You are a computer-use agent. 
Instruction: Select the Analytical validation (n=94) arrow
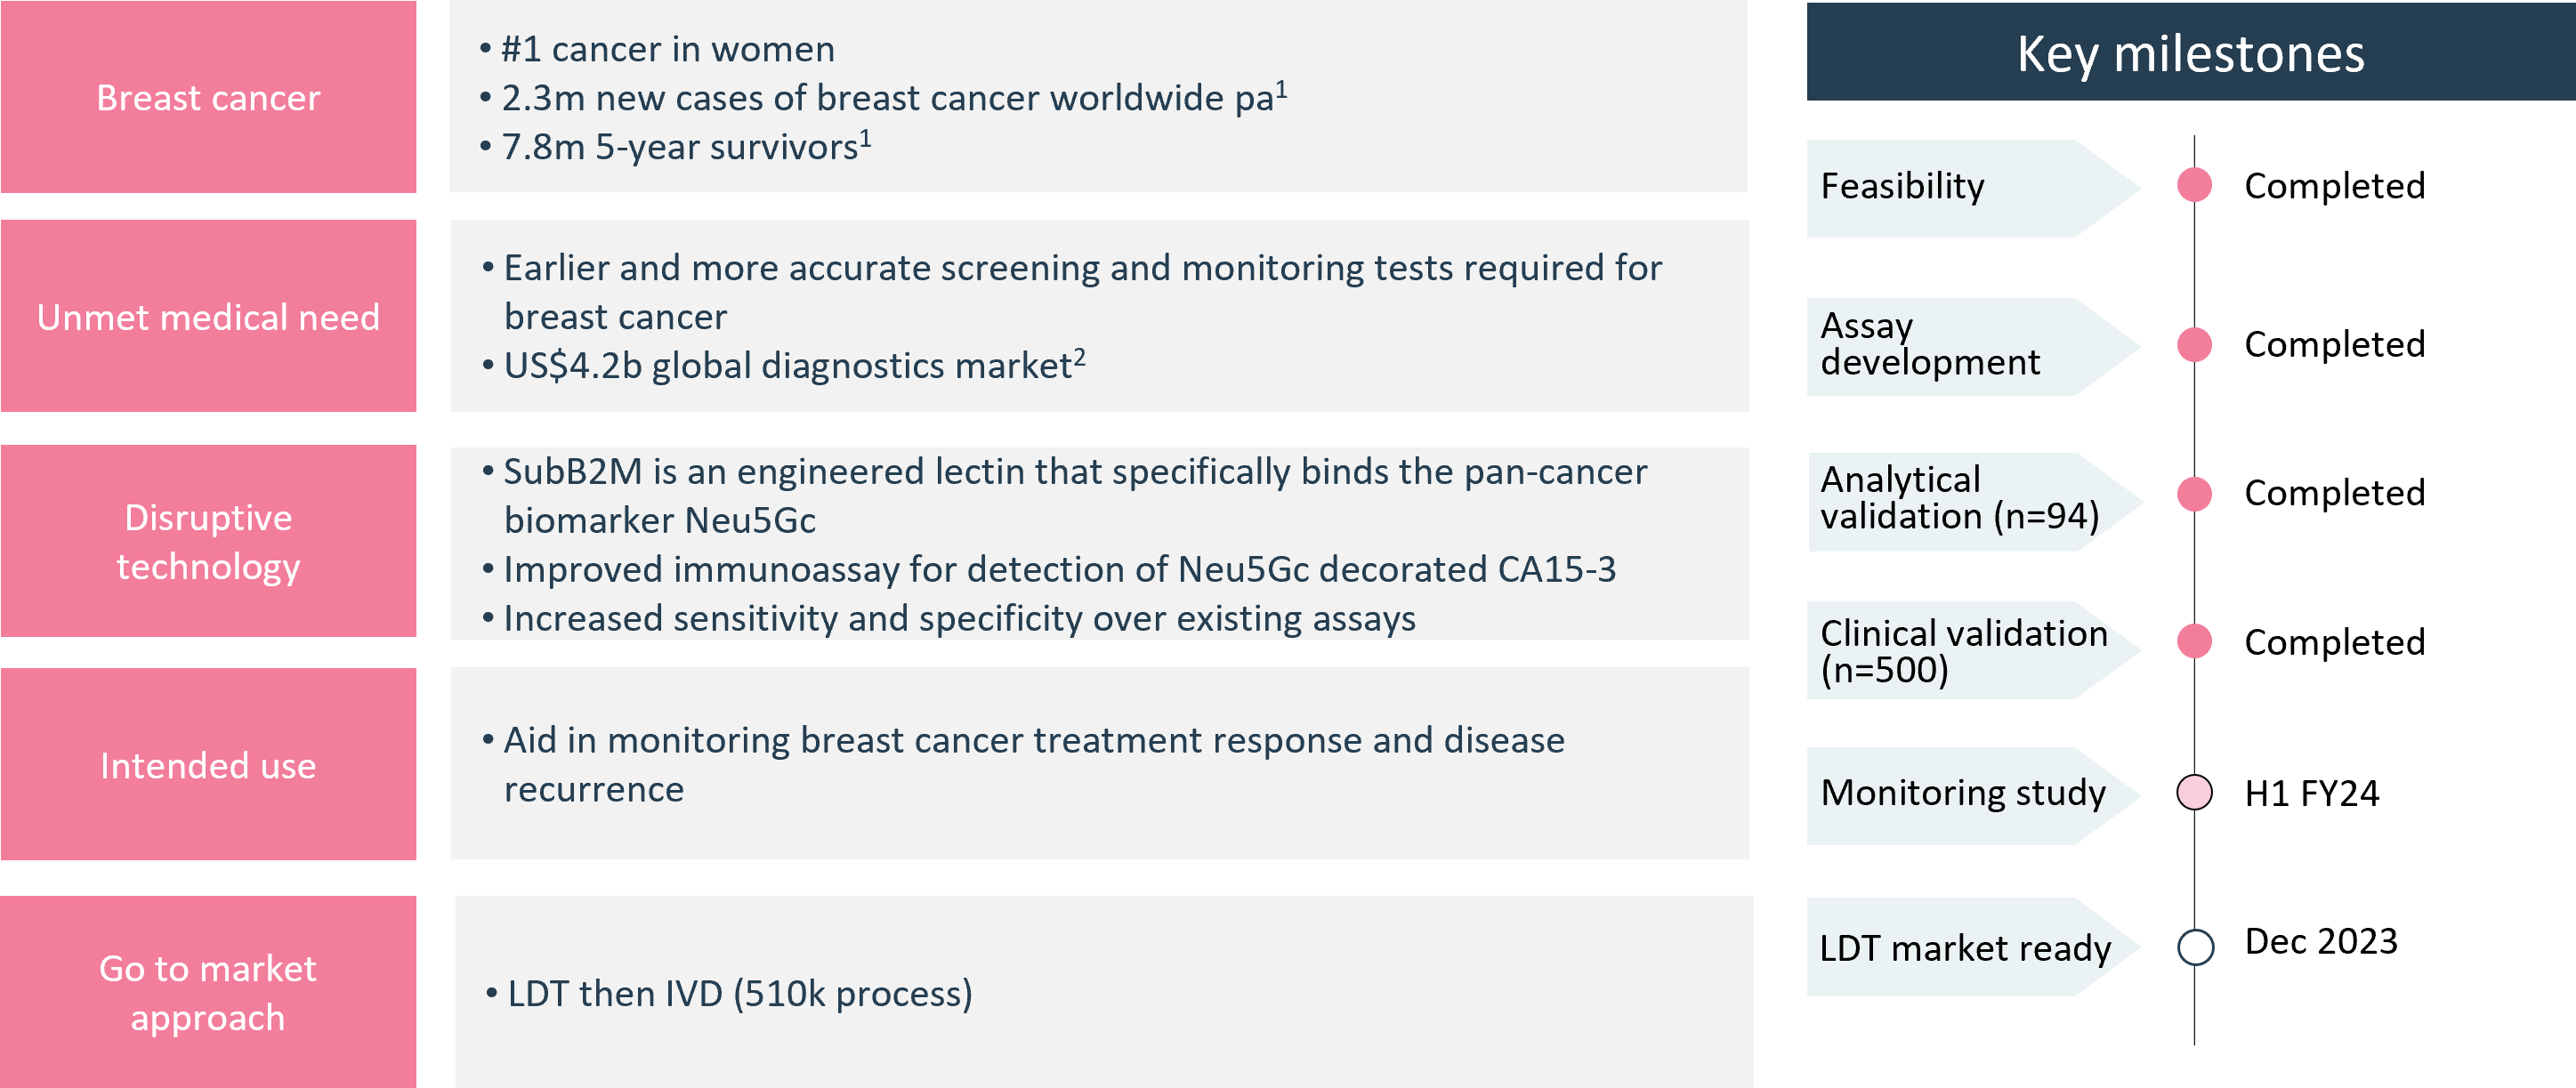[x=1975, y=501]
